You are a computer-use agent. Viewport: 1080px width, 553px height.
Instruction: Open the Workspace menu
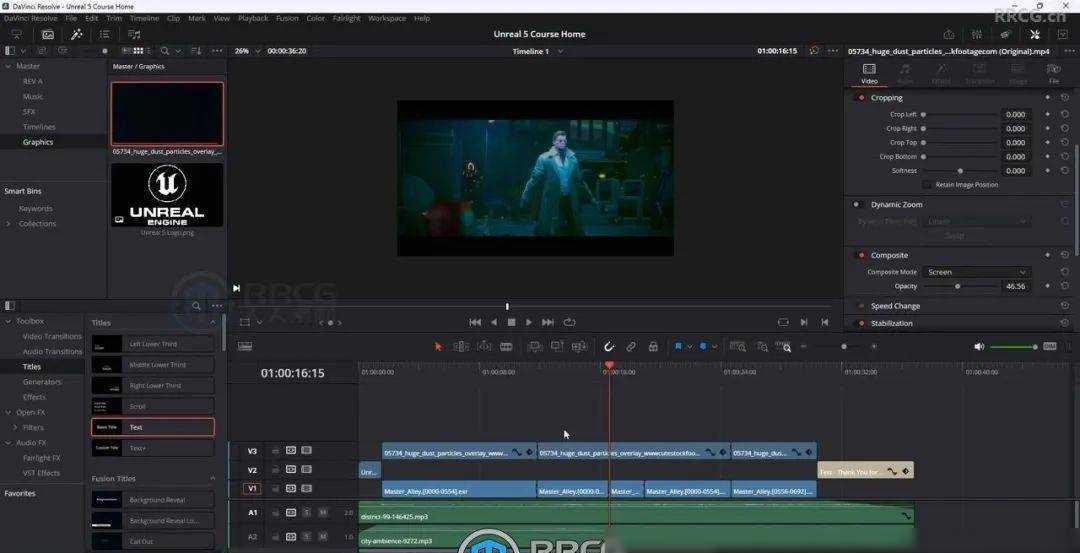click(387, 19)
